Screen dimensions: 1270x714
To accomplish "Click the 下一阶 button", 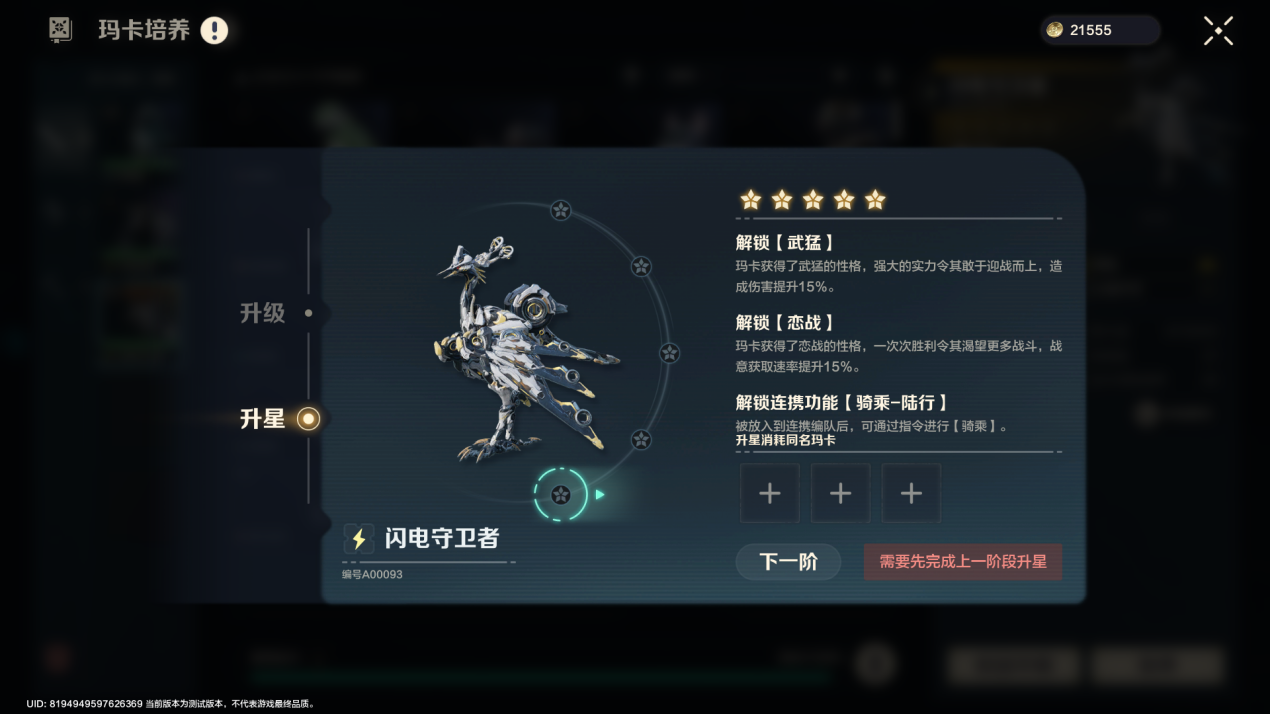I will [x=788, y=562].
